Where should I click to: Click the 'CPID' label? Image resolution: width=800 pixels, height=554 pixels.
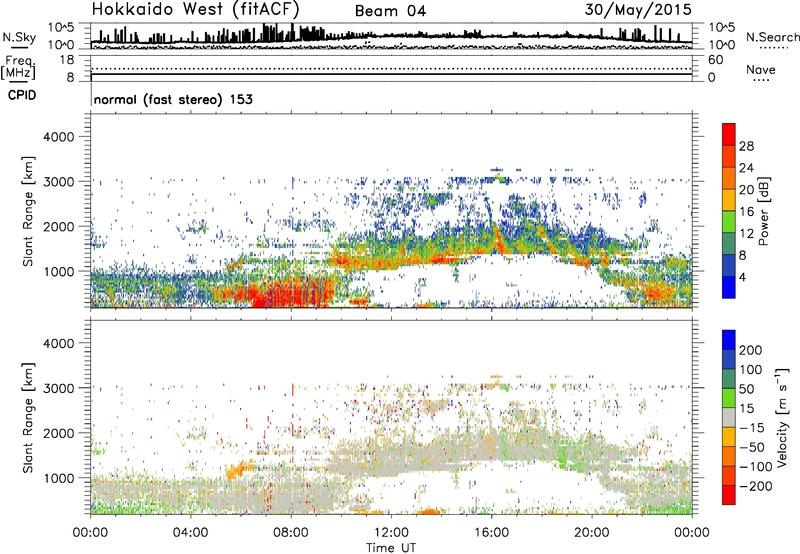click(22, 95)
